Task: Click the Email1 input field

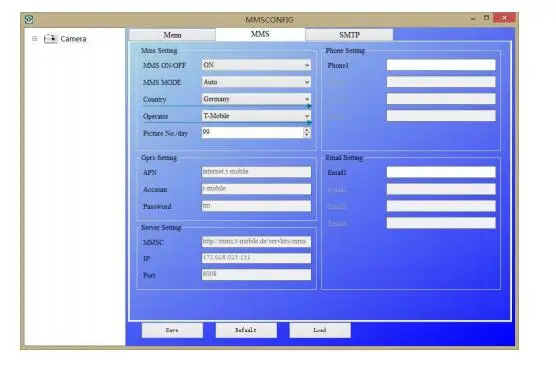Action: click(x=441, y=172)
